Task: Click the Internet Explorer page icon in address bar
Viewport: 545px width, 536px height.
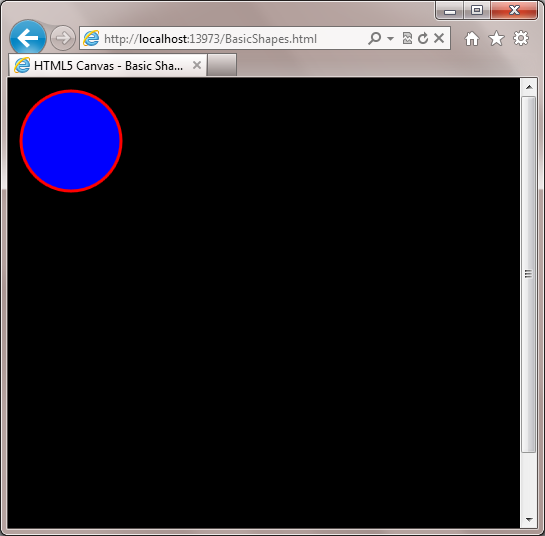Action: coord(91,38)
